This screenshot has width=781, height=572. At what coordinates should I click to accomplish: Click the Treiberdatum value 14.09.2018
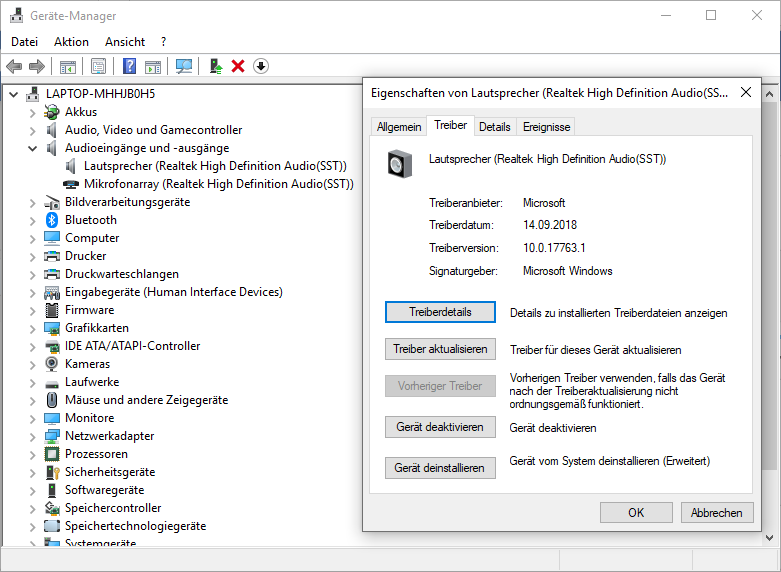coord(550,225)
